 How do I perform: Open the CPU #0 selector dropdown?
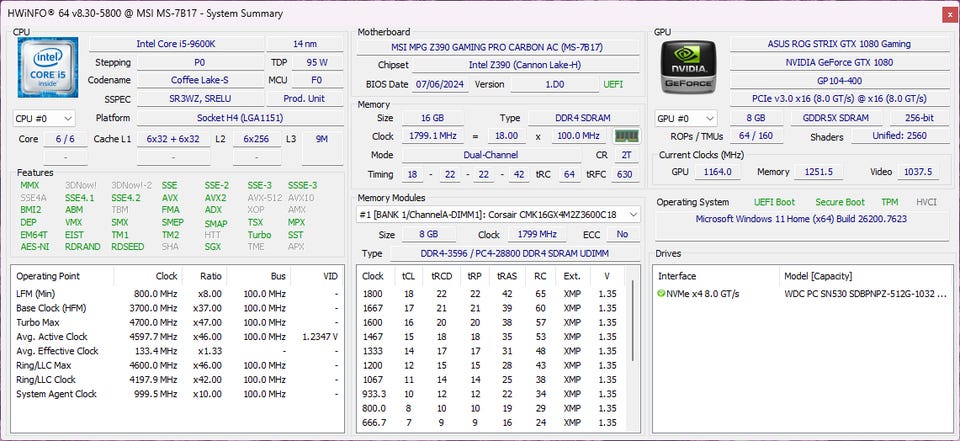[x=44, y=118]
